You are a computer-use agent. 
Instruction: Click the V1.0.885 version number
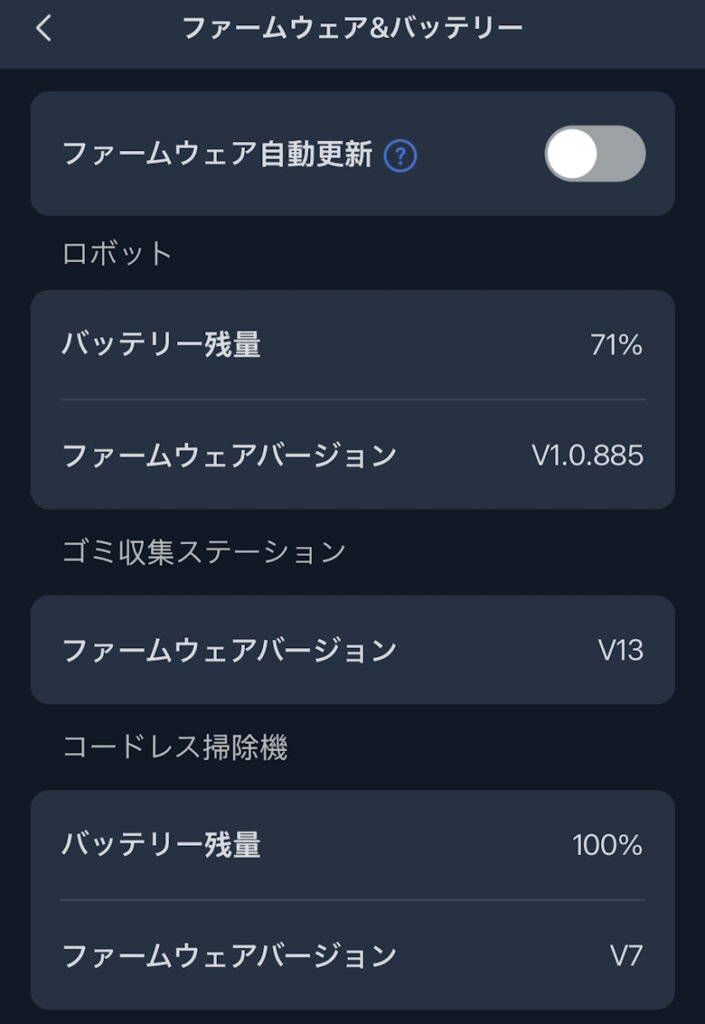[x=587, y=456]
